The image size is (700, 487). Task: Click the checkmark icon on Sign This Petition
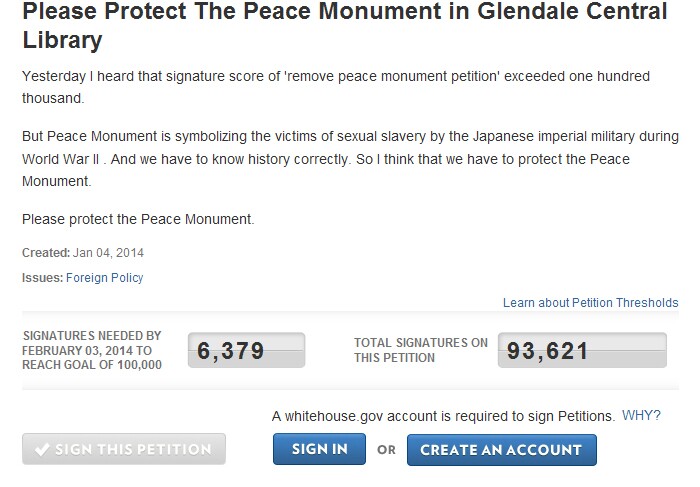[x=42, y=449]
